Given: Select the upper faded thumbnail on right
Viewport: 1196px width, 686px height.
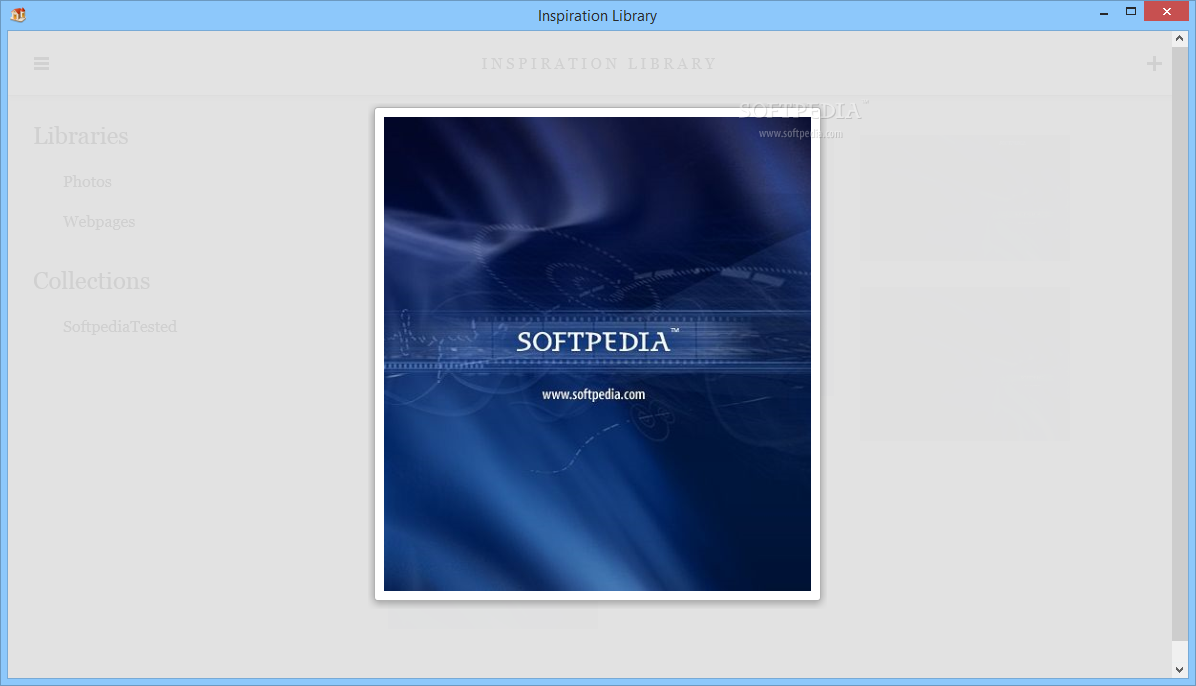Looking at the screenshot, I should (965, 198).
